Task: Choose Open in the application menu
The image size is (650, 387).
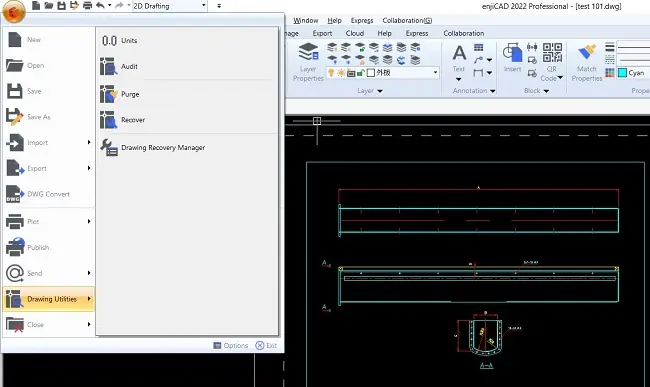Action: click(x=49, y=65)
